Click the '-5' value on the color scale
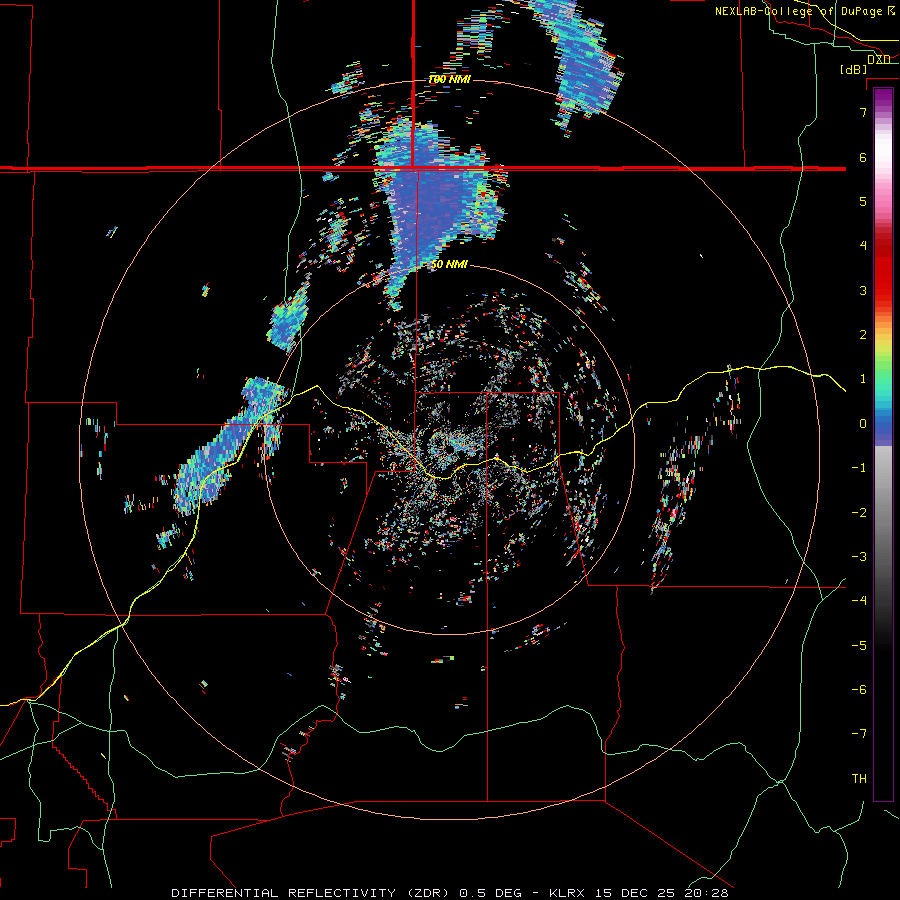 (859, 646)
